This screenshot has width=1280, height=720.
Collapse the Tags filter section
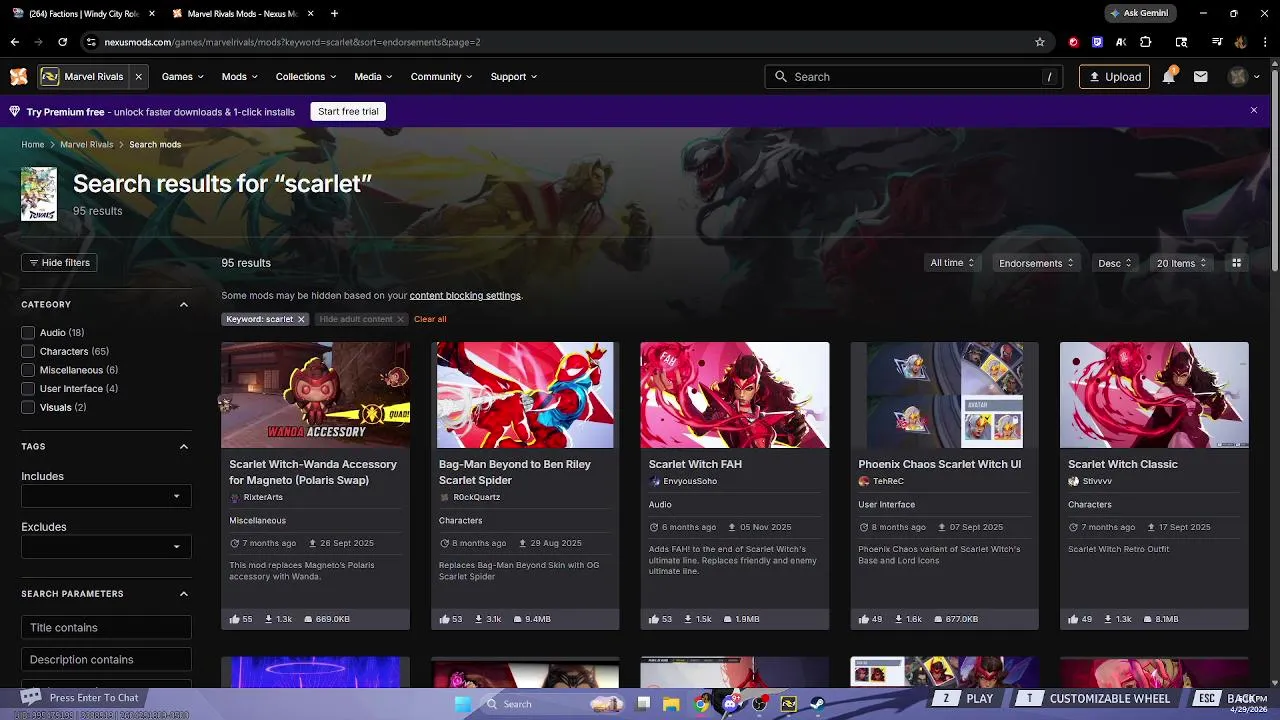(184, 447)
